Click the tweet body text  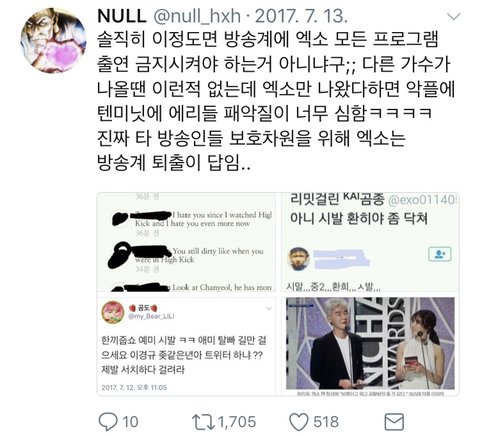[x=276, y=101]
